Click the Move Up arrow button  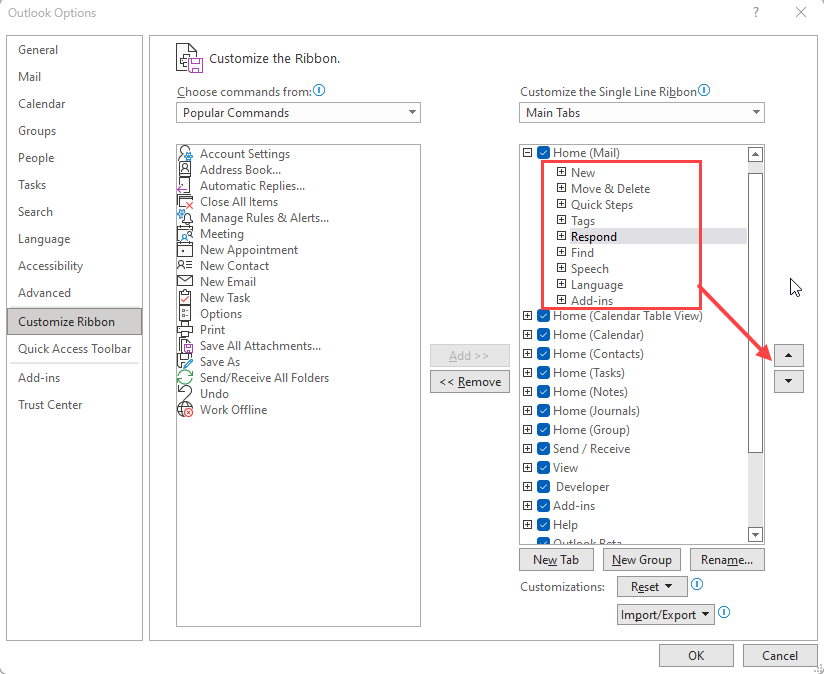788,356
